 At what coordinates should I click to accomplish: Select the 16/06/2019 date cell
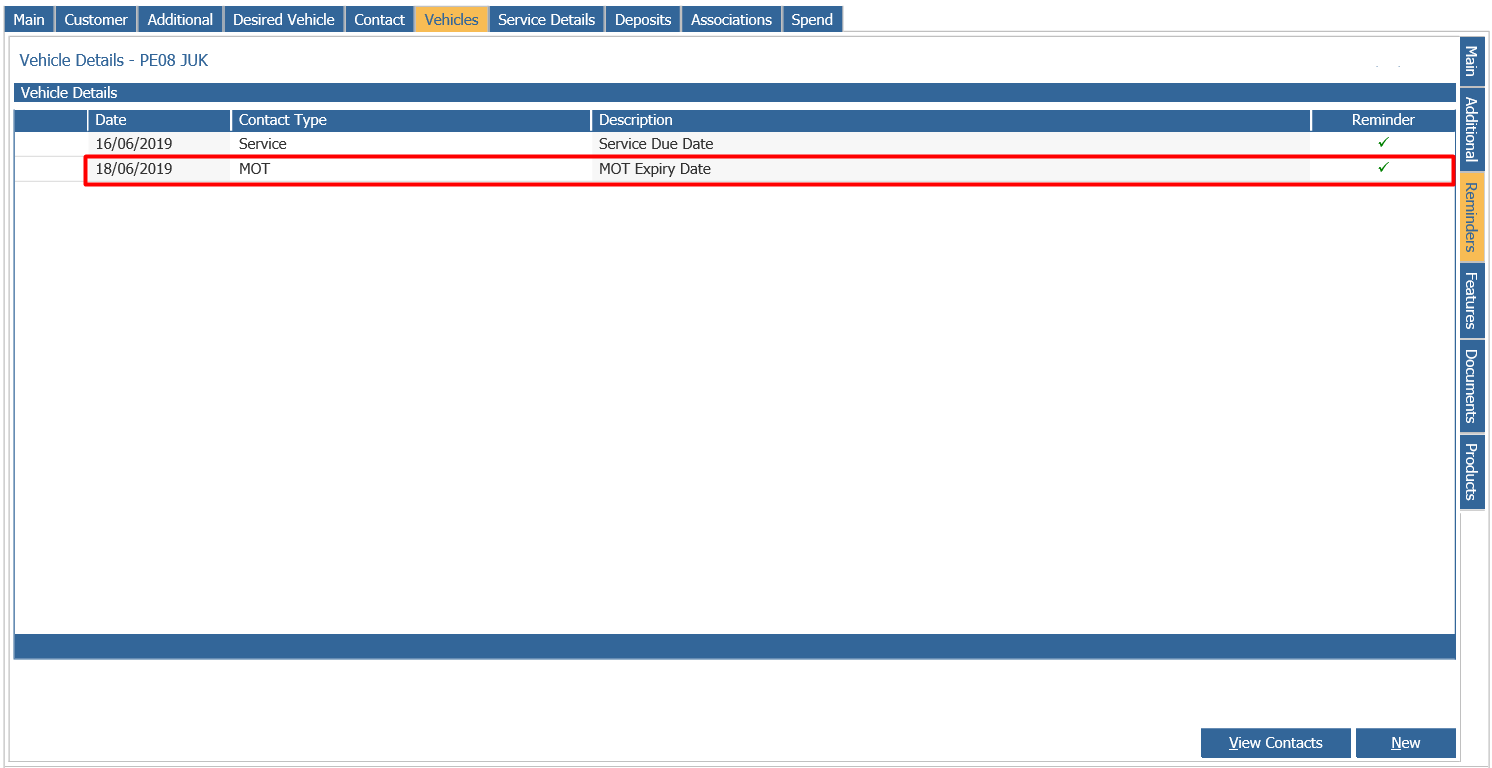pos(159,144)
